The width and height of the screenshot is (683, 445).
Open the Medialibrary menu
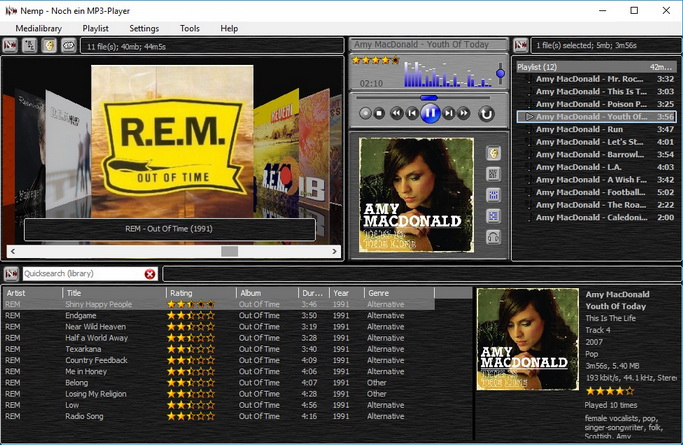tap(39, 28)
